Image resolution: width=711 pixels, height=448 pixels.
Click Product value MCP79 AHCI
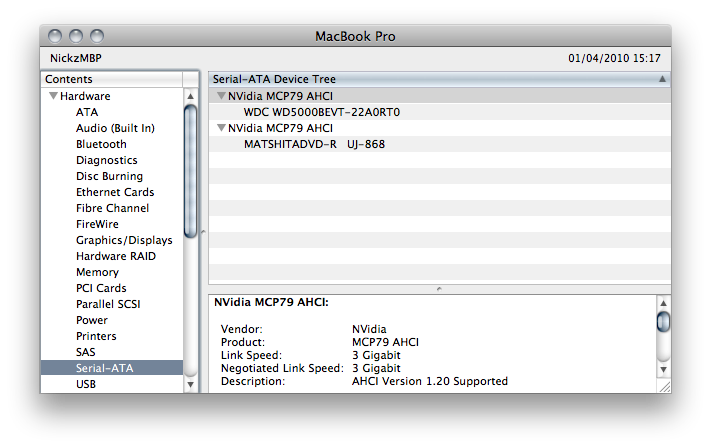[x=385, y=342]
